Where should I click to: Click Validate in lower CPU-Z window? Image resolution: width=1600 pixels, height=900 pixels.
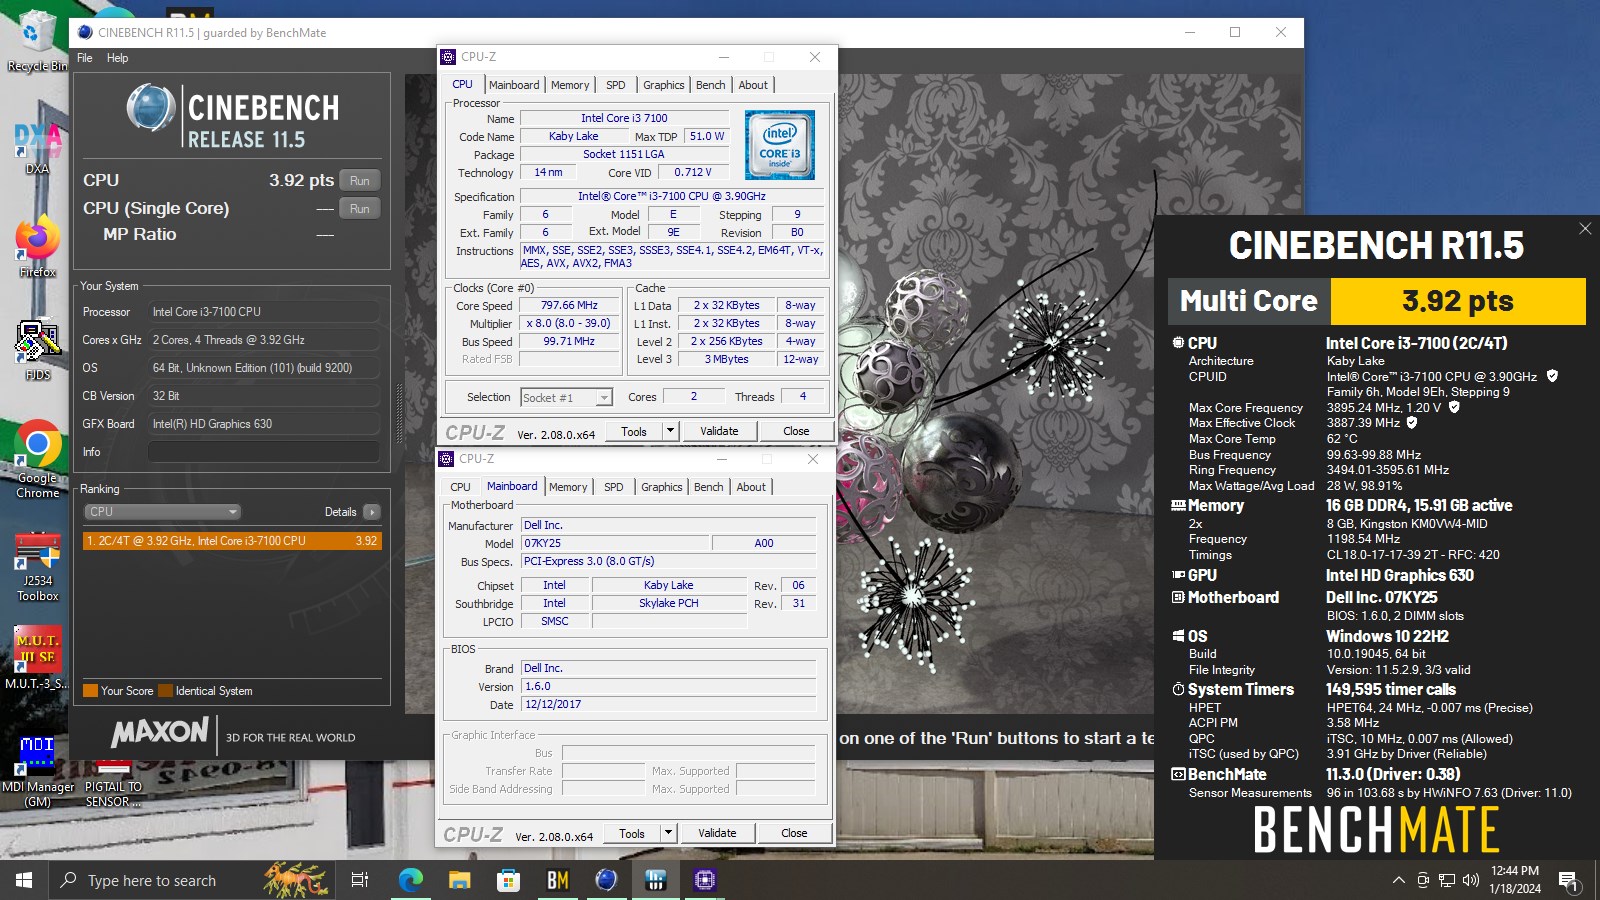[x=717, y=833]
